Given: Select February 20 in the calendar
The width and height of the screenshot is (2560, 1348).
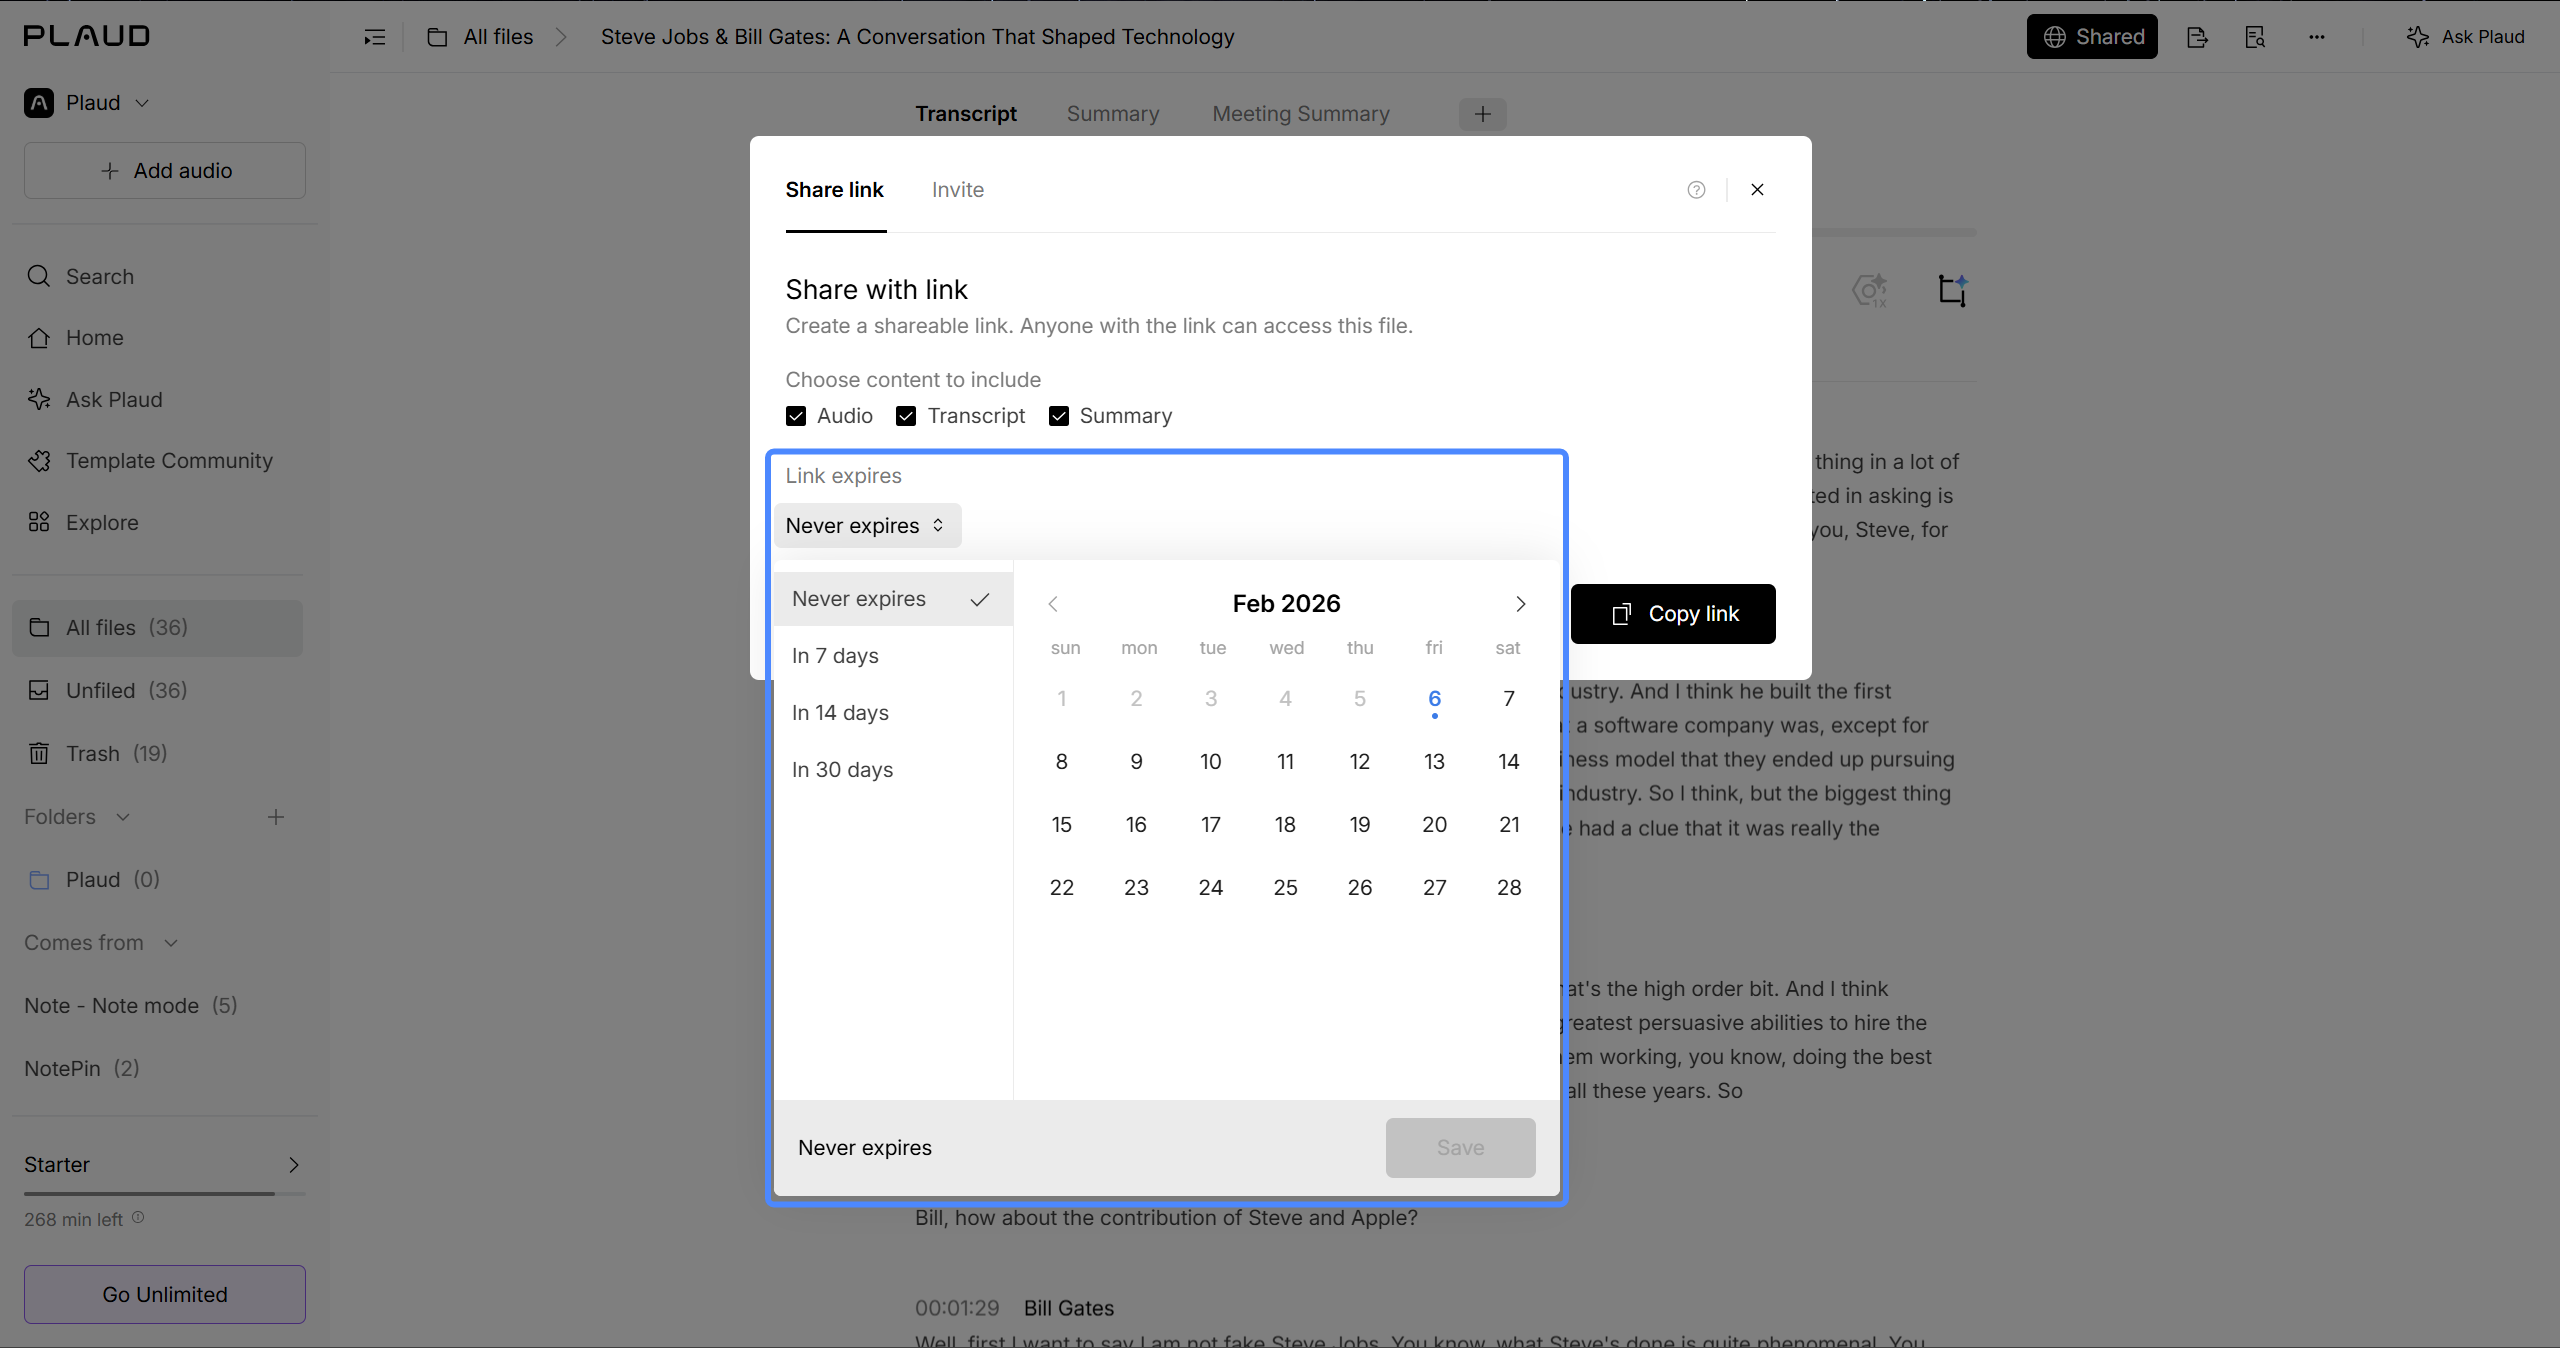Looking at the screenshot, I should [x=1434, y=825].
